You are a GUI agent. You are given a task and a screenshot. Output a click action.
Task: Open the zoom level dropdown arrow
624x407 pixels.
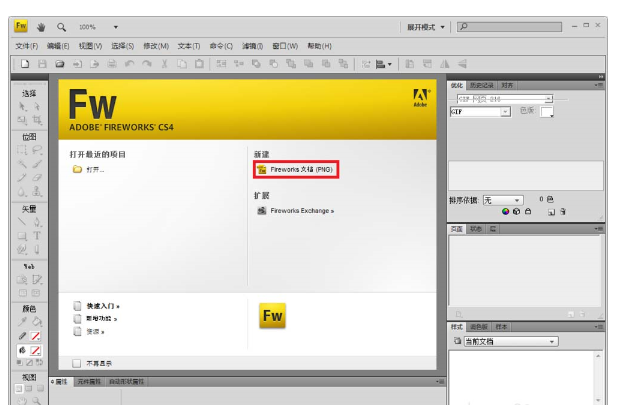coord(116,27)
